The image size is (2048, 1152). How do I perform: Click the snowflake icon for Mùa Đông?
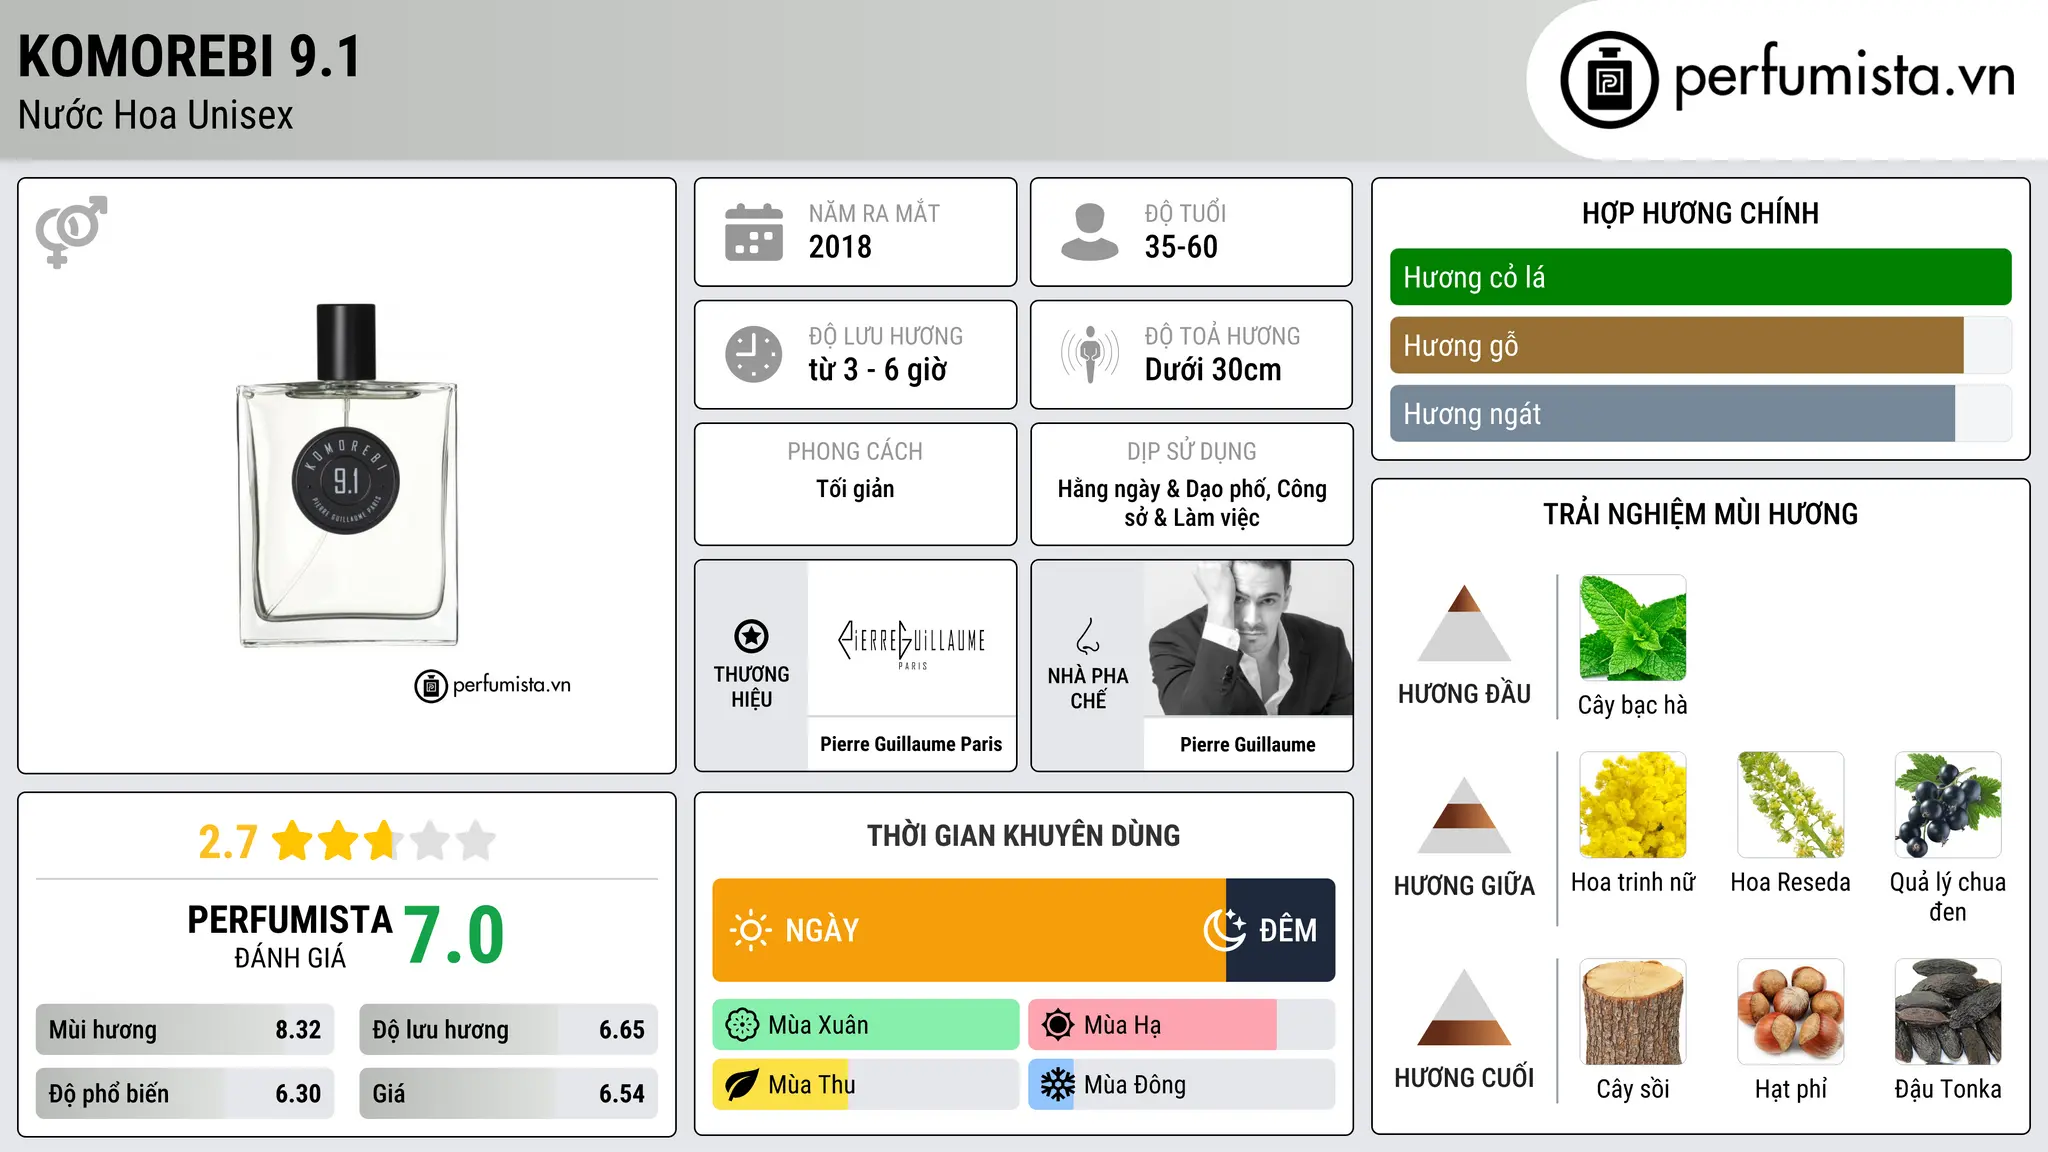(x=1058, y=1085)
